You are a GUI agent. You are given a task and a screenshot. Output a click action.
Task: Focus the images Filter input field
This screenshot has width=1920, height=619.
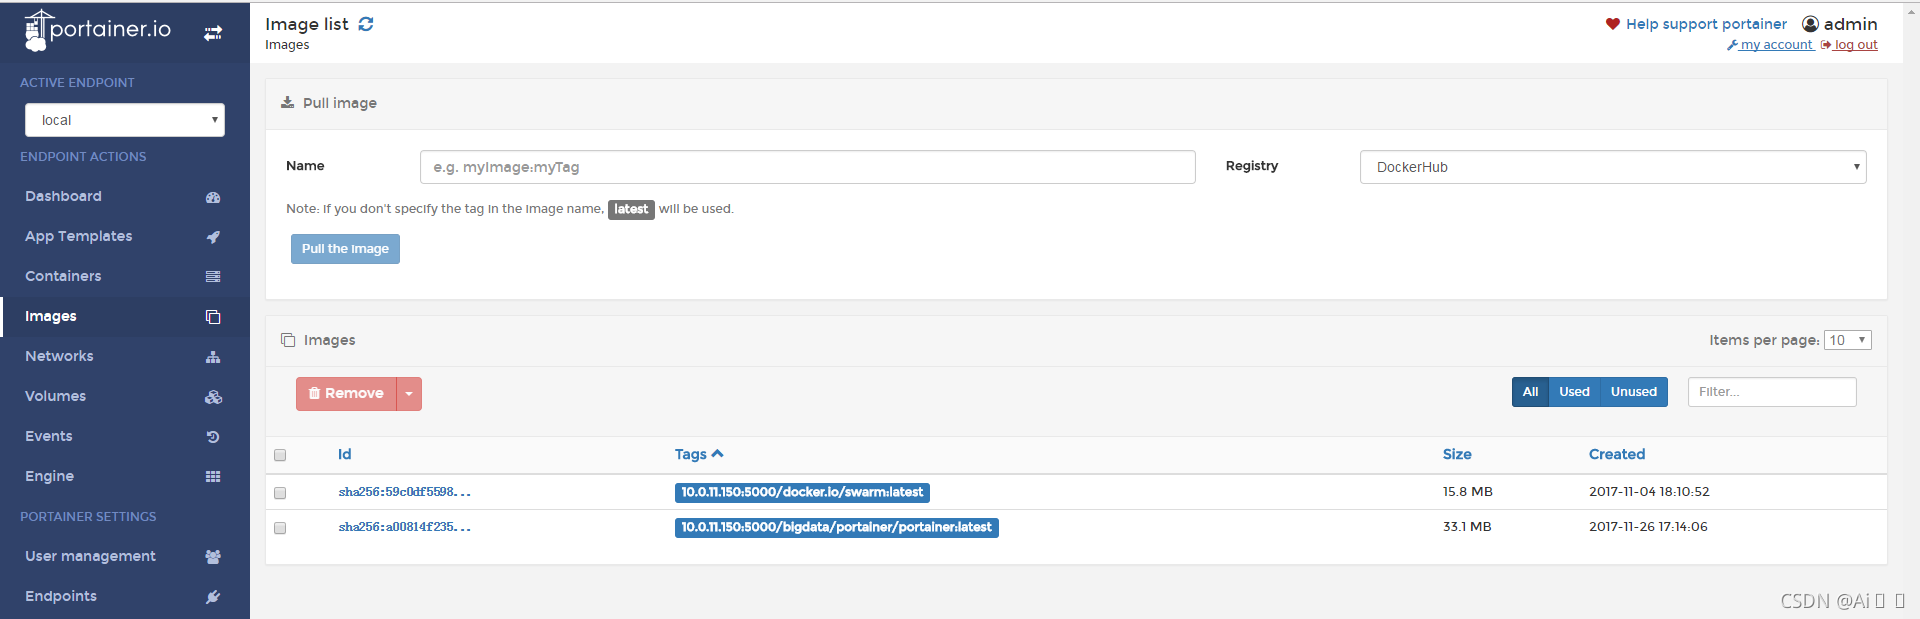click(x=1772, y=392)
